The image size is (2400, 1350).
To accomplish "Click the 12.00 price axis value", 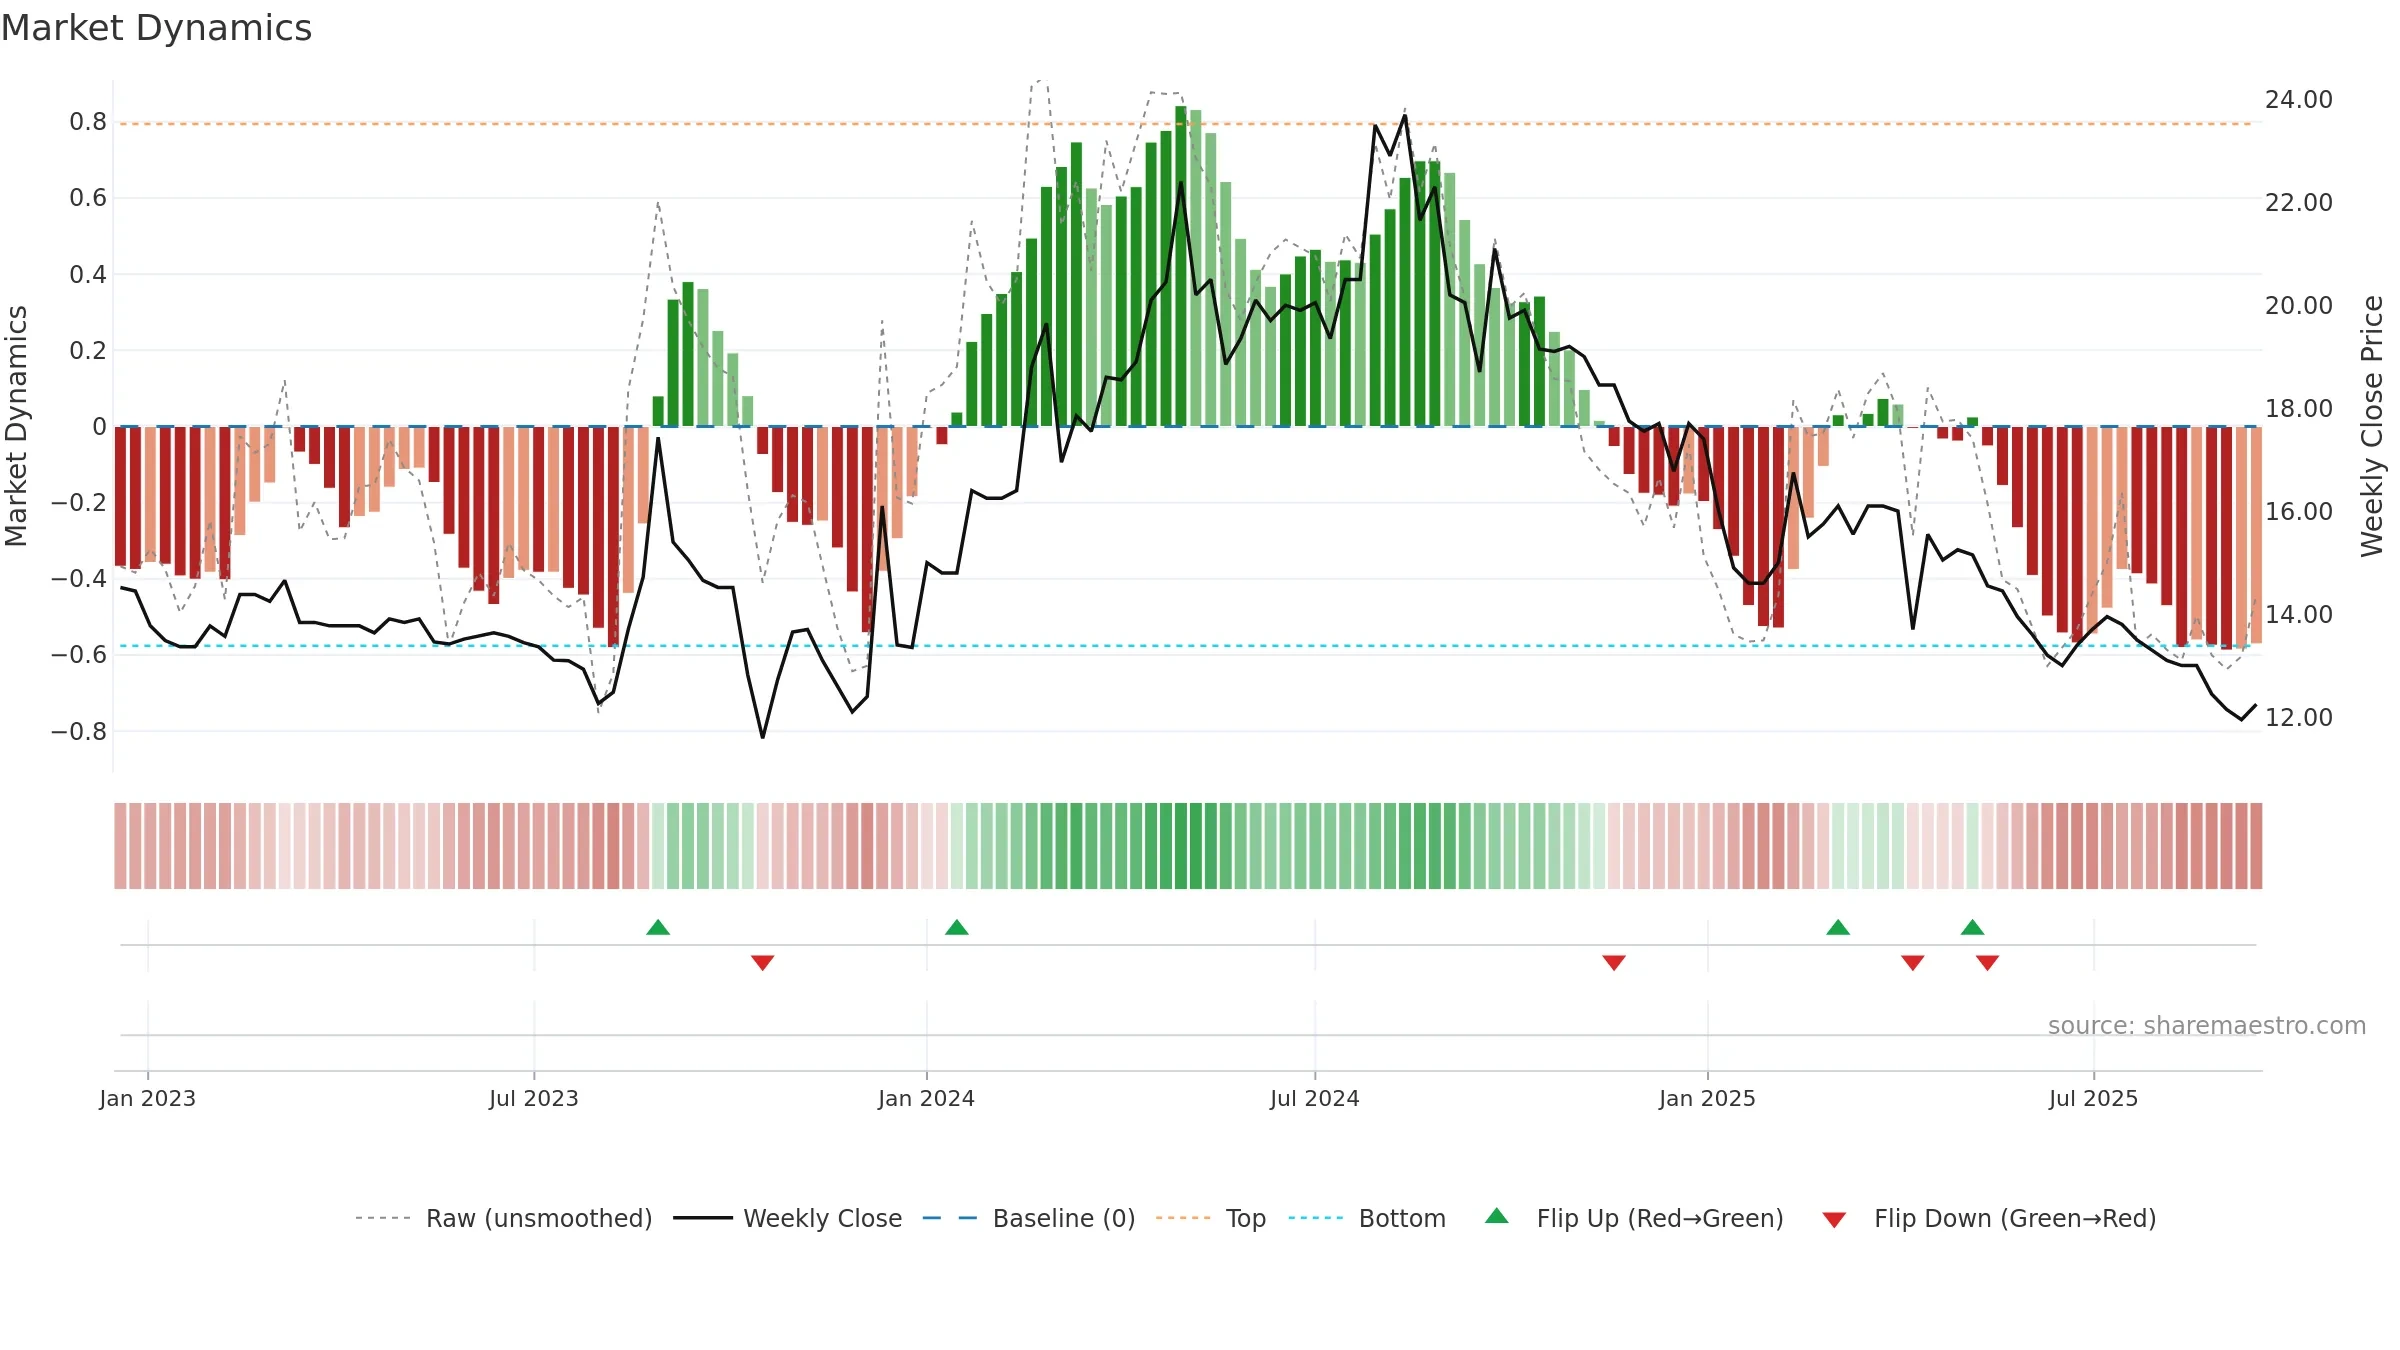I will (2299, 718).
